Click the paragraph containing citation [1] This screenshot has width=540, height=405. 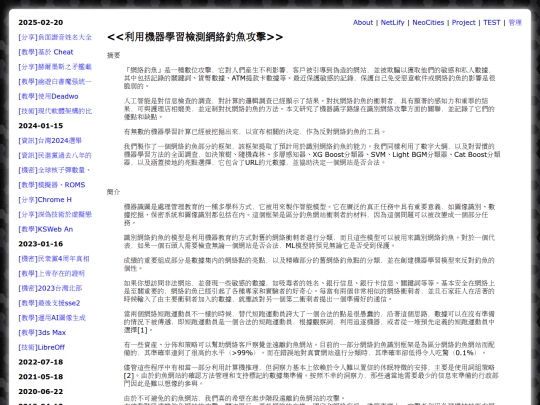point(309,322)
